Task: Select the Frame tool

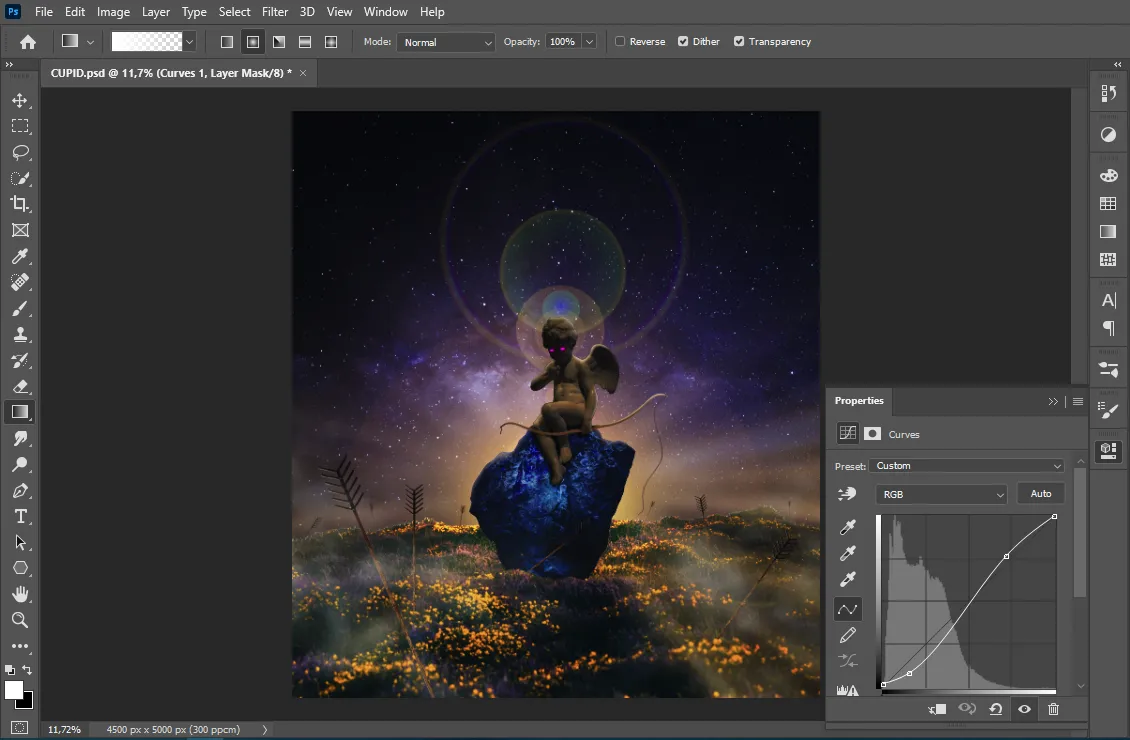Action: pos(20,230)
